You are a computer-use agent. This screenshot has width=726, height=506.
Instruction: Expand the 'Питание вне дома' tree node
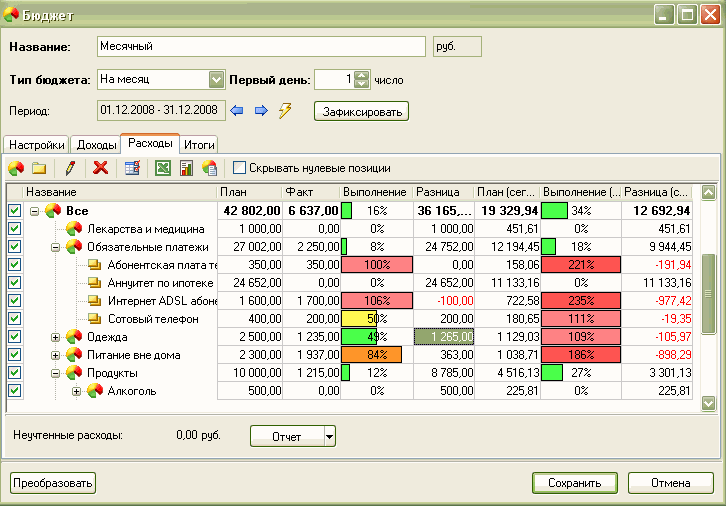pos(56,355)
